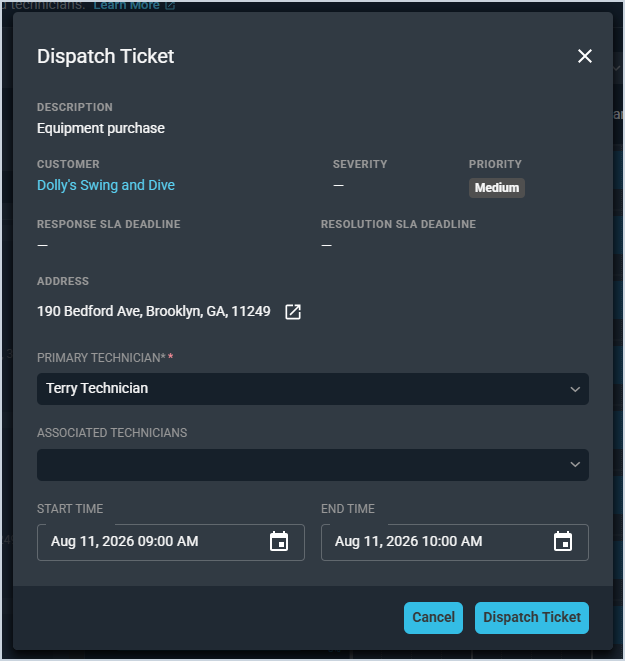Click the empty Associated Technicians field
Screen dimensions: 625x661
tap(313, 465)
